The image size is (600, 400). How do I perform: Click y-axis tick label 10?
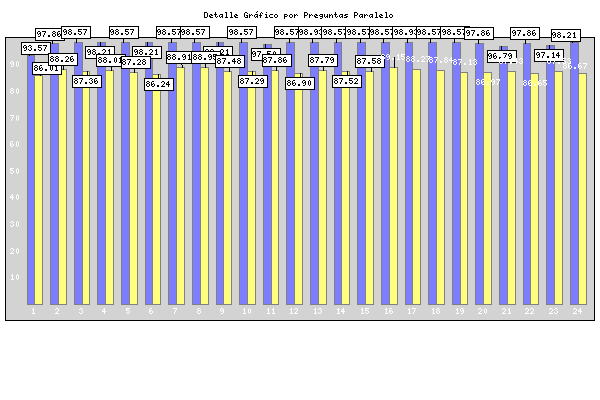[x=15, y=278]
